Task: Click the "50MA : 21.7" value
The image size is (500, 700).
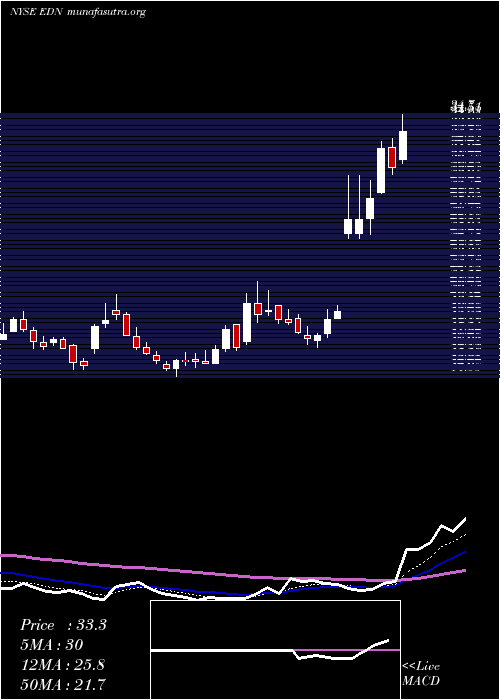Action: pos(63,684)
